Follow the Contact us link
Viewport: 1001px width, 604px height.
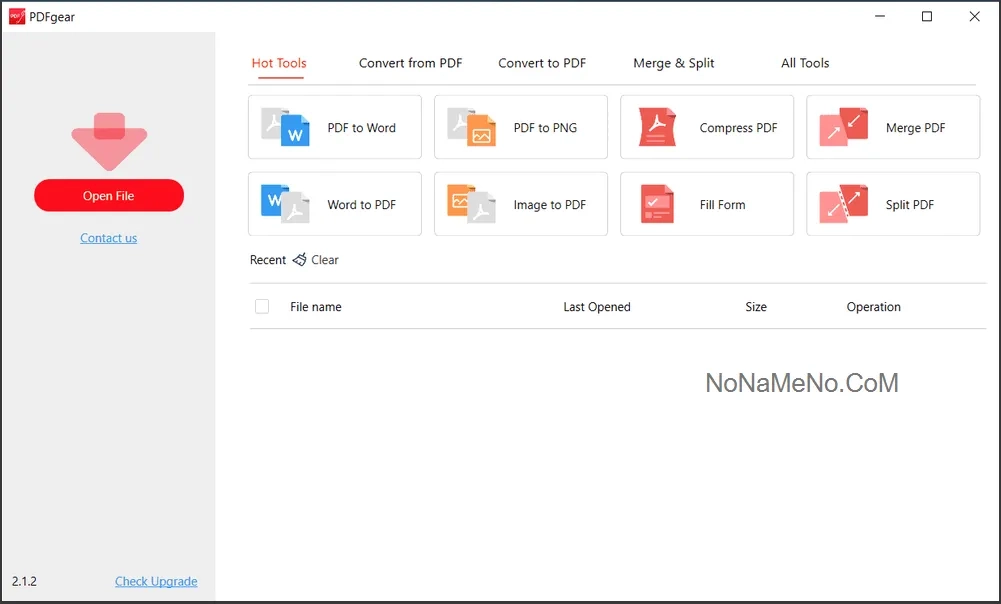click(x=109, y=238)
